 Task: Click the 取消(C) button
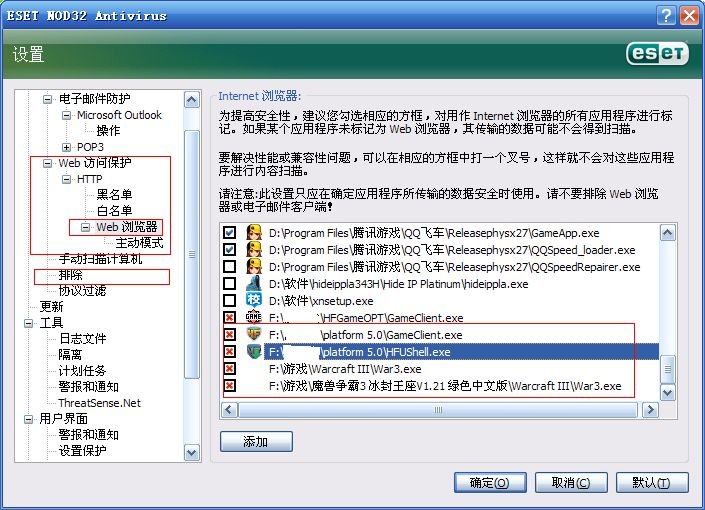[x=571, y=483]
